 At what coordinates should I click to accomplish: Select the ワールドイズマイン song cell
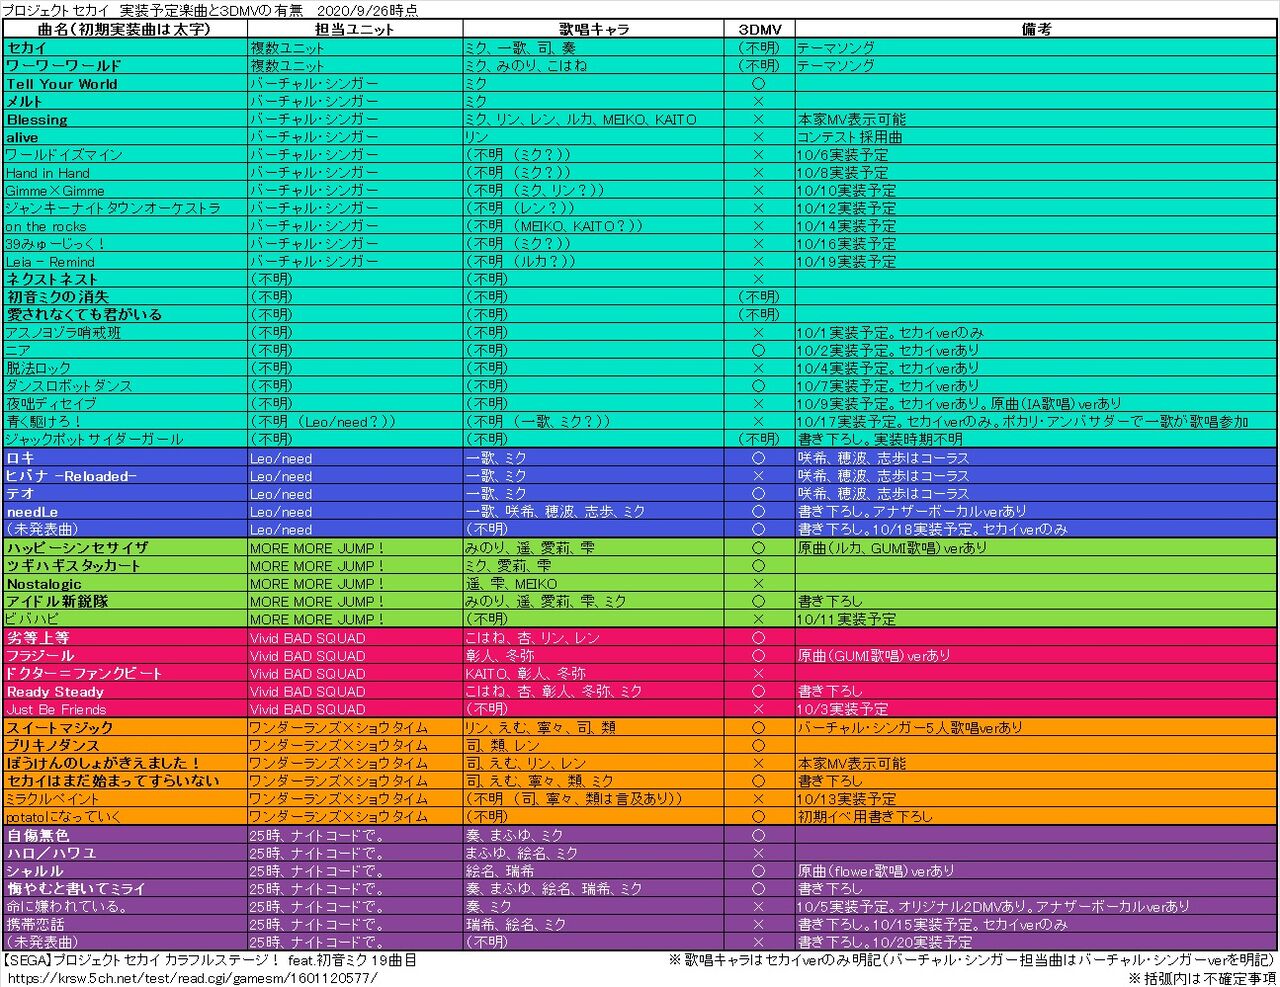pyautogui.click(x=125, y=155)
